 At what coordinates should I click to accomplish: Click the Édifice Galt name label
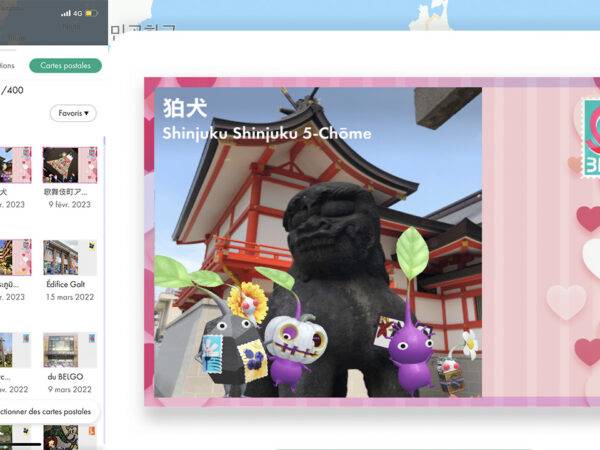(x=65, y=284)
